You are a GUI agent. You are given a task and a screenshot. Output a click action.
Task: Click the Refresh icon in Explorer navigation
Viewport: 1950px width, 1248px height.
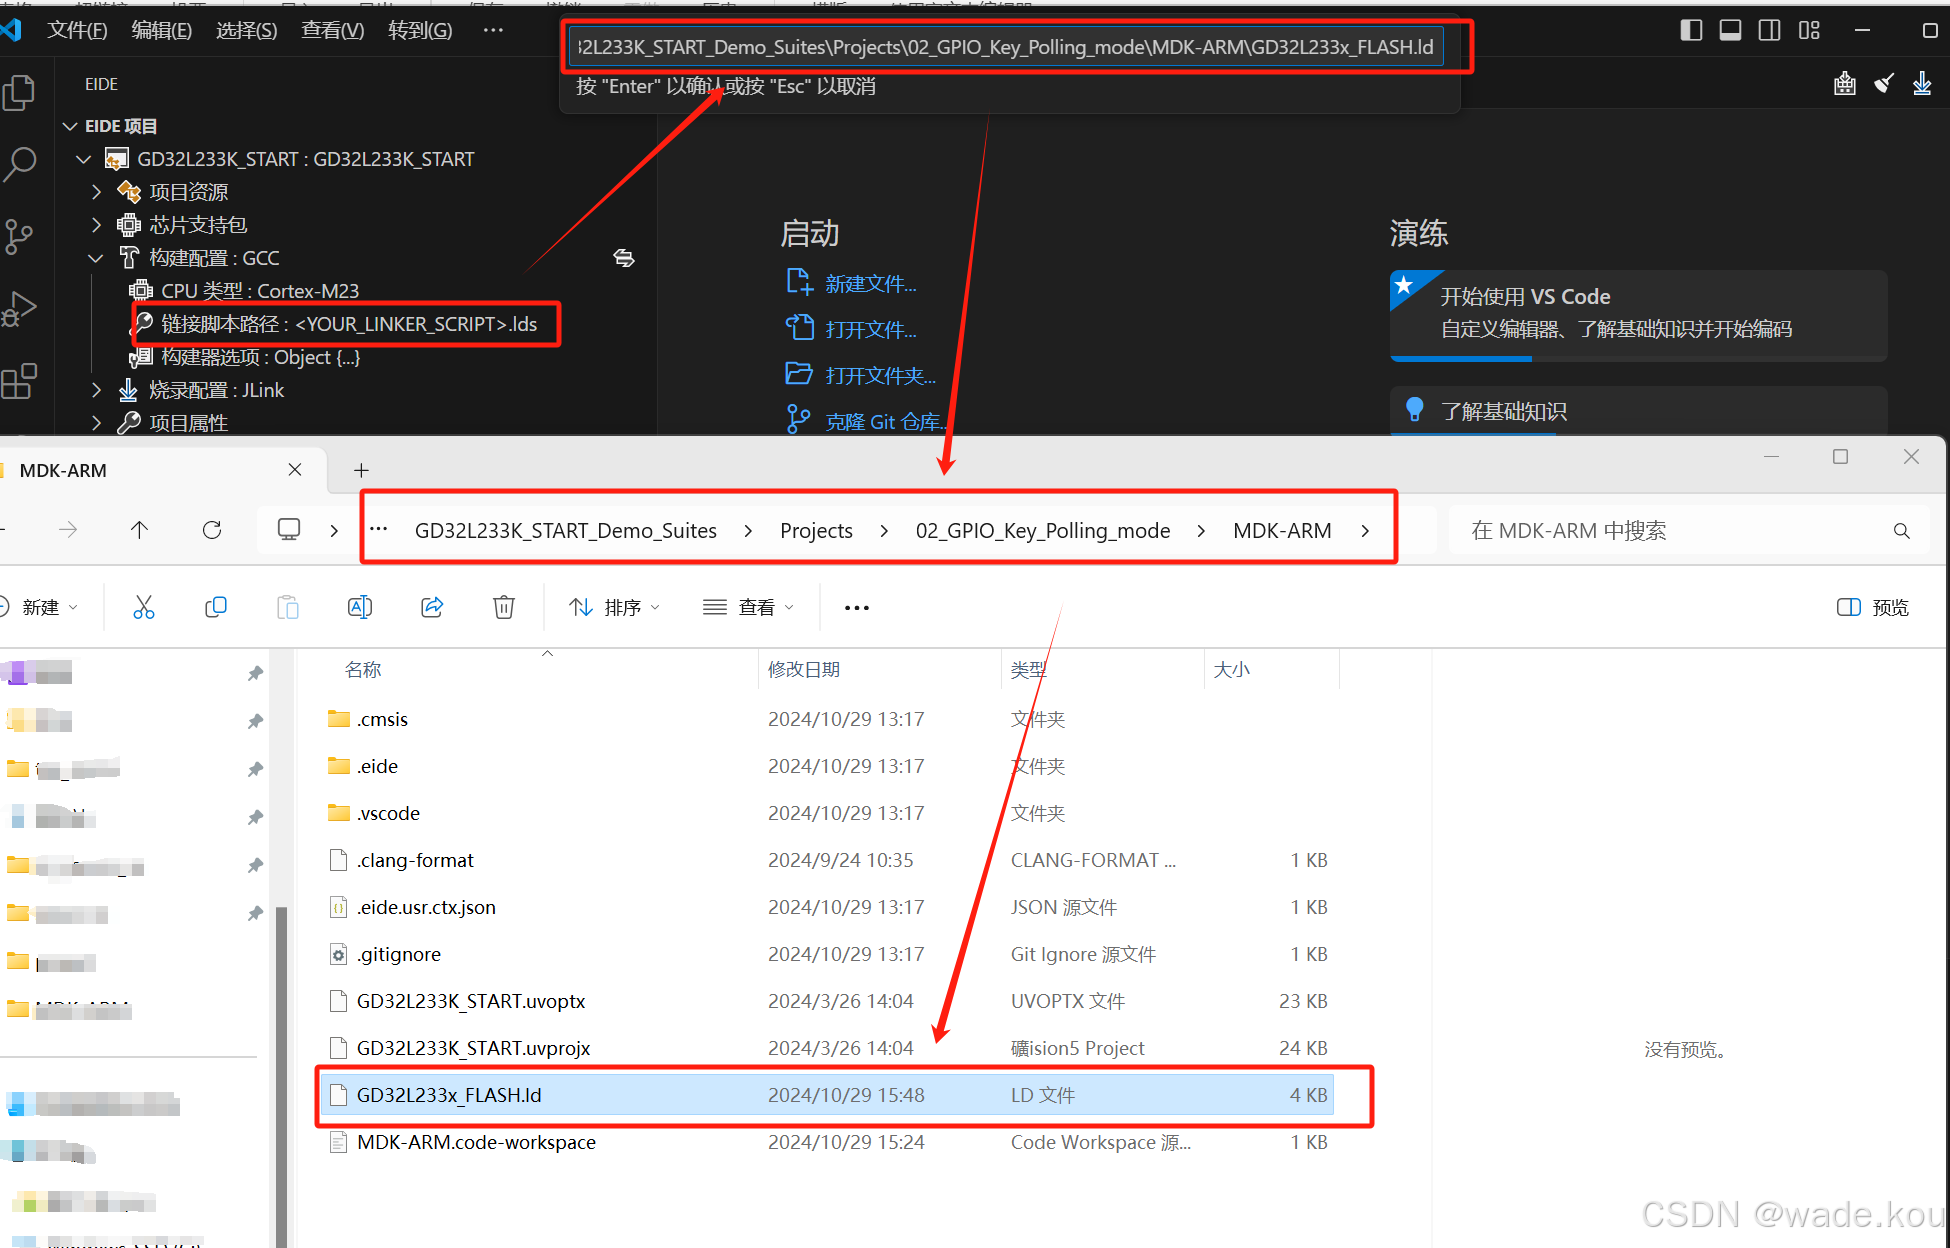[x=212, y=530]
